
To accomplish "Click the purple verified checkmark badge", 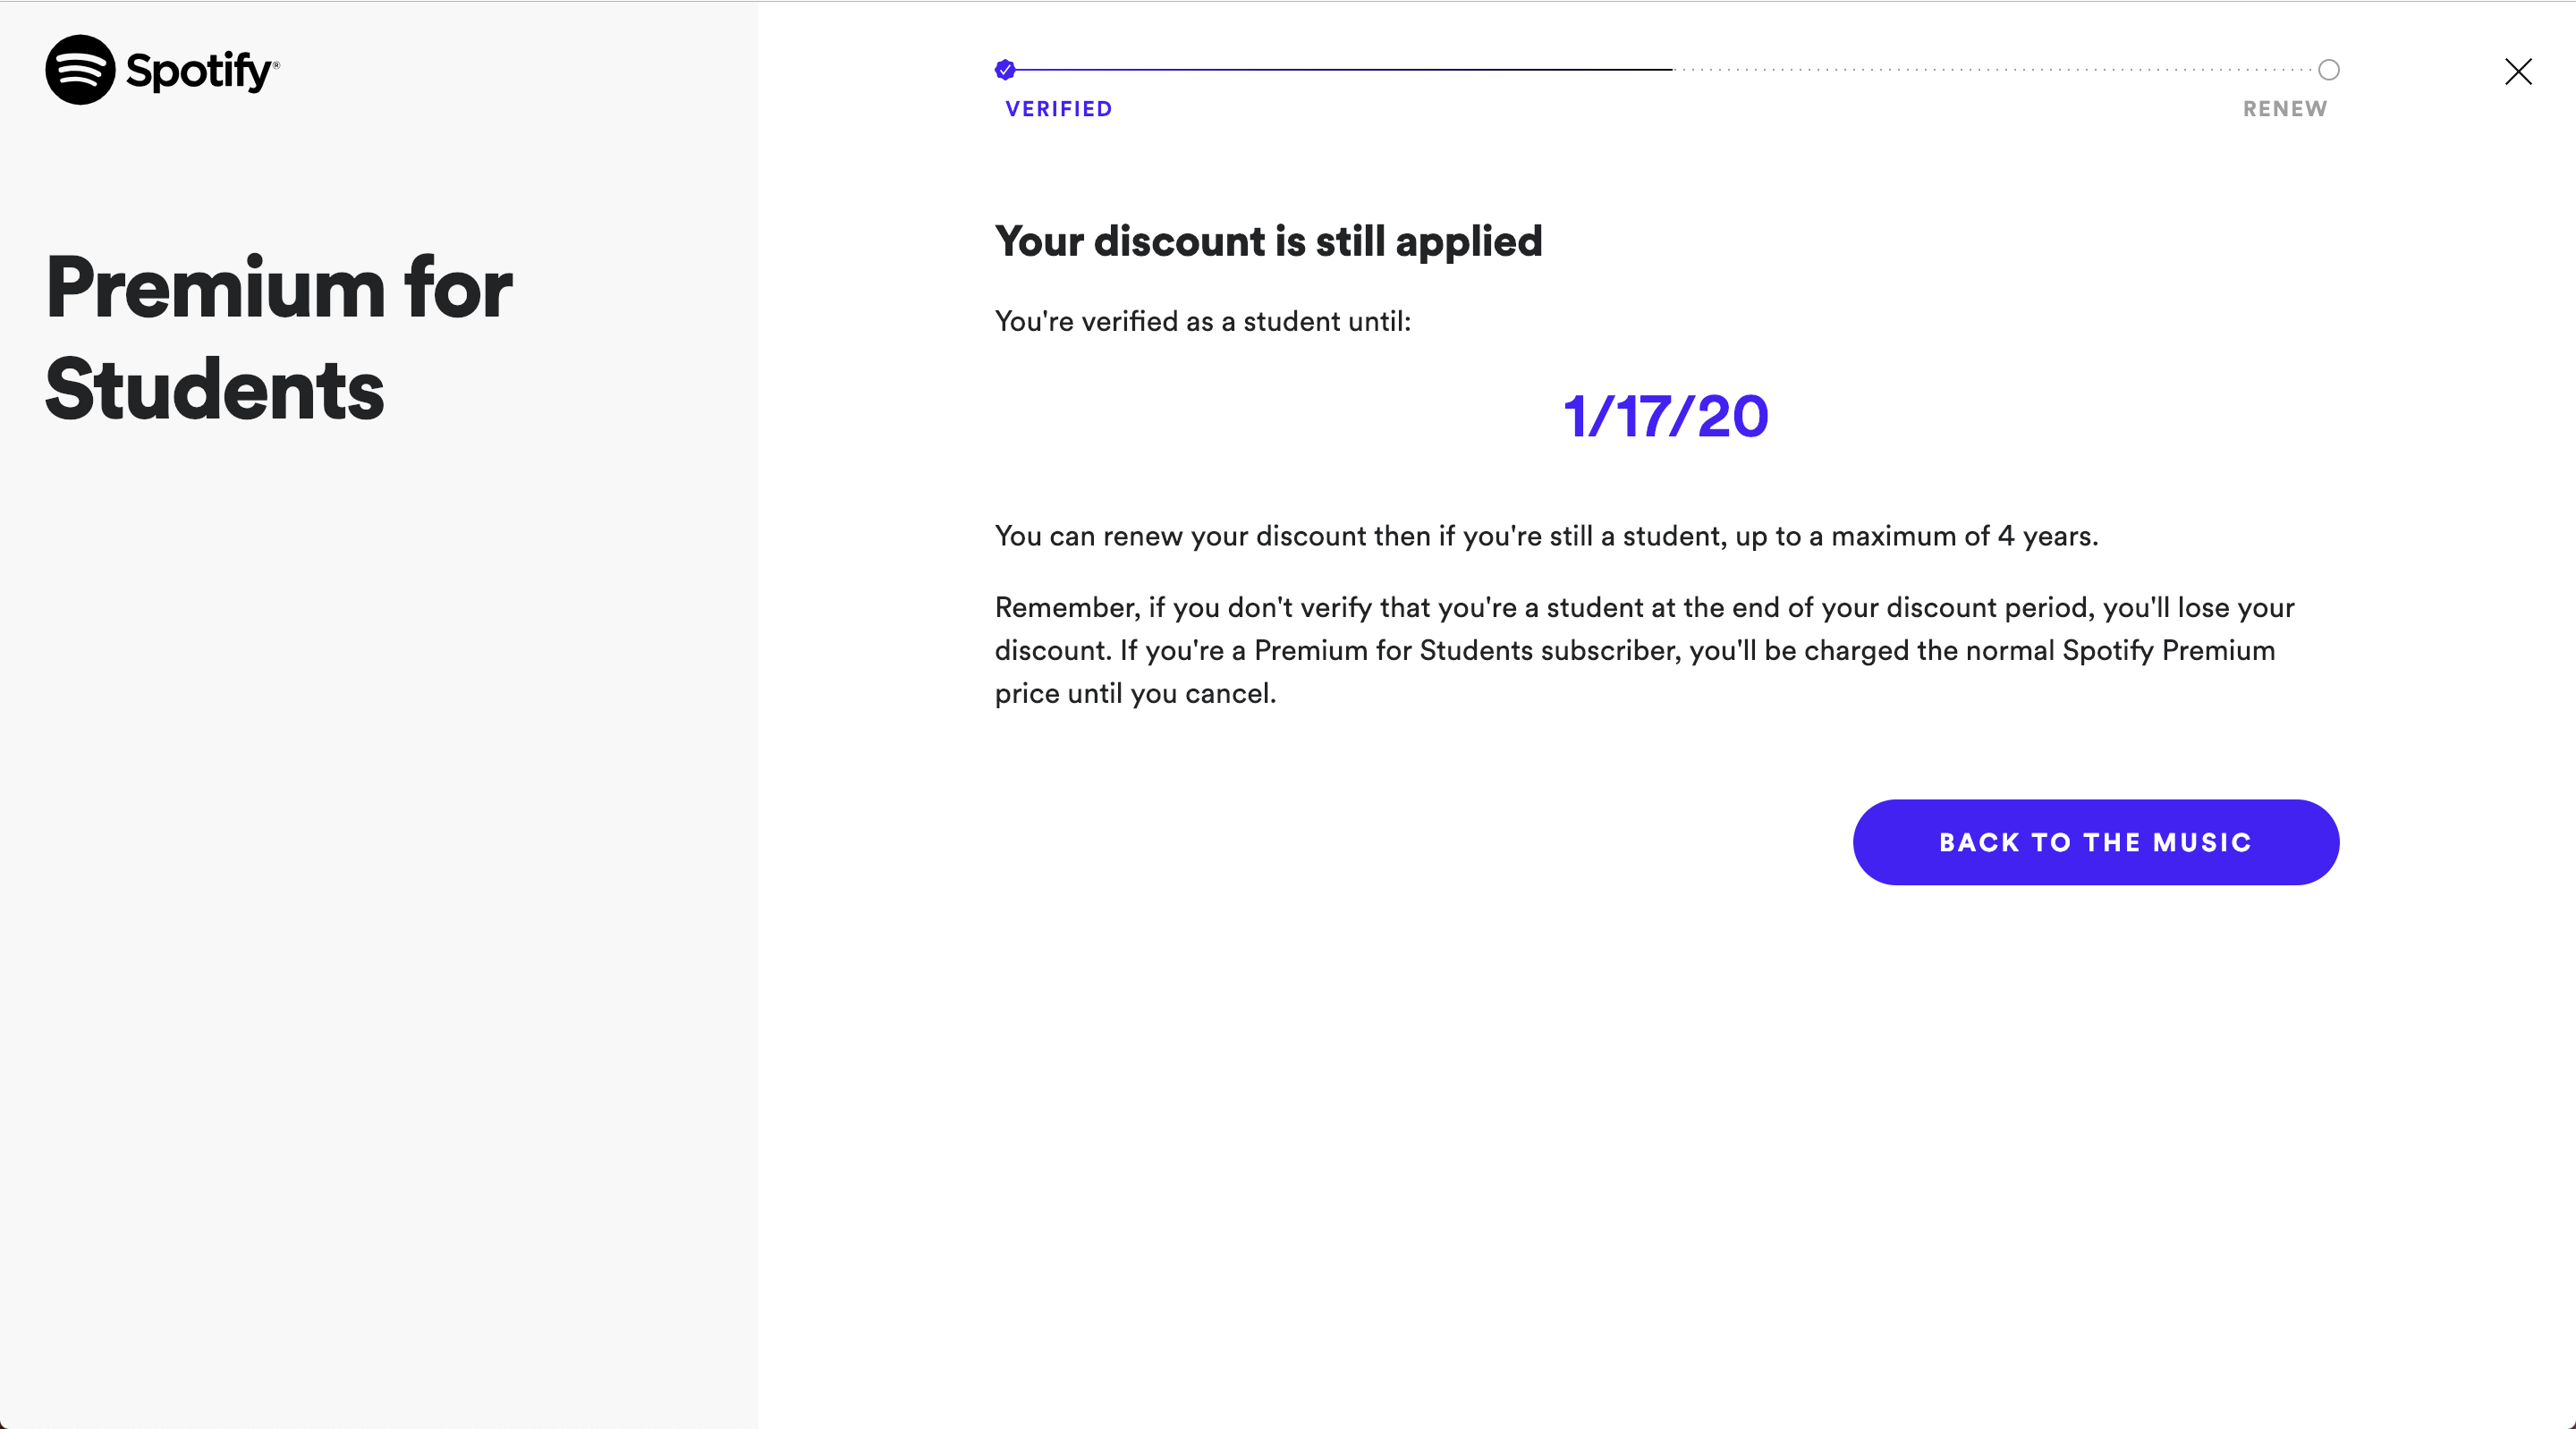I will click(1005, 70).
